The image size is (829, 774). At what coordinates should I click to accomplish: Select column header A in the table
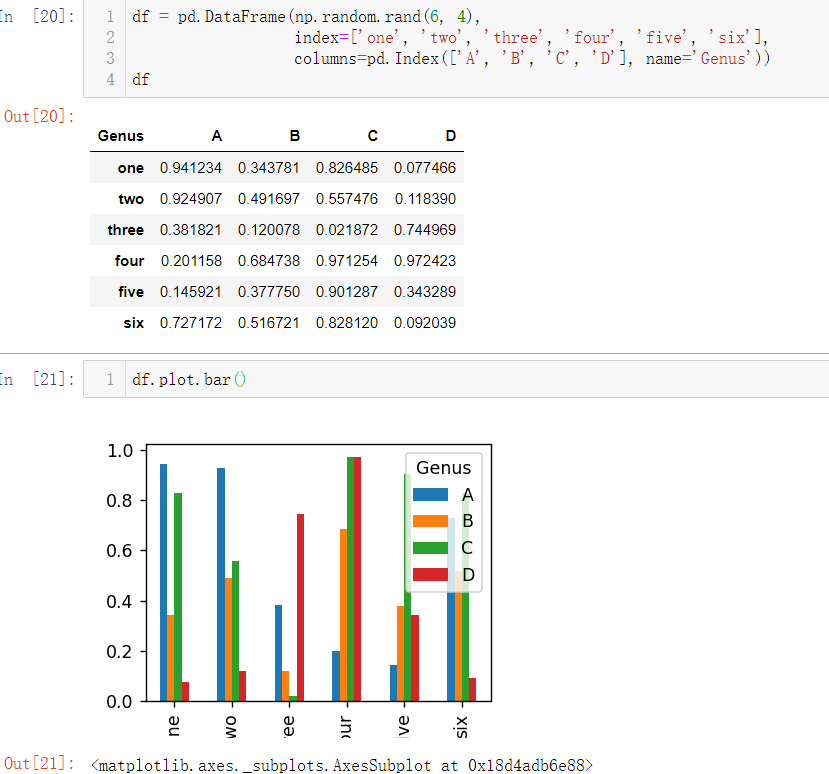pos(216,135)
